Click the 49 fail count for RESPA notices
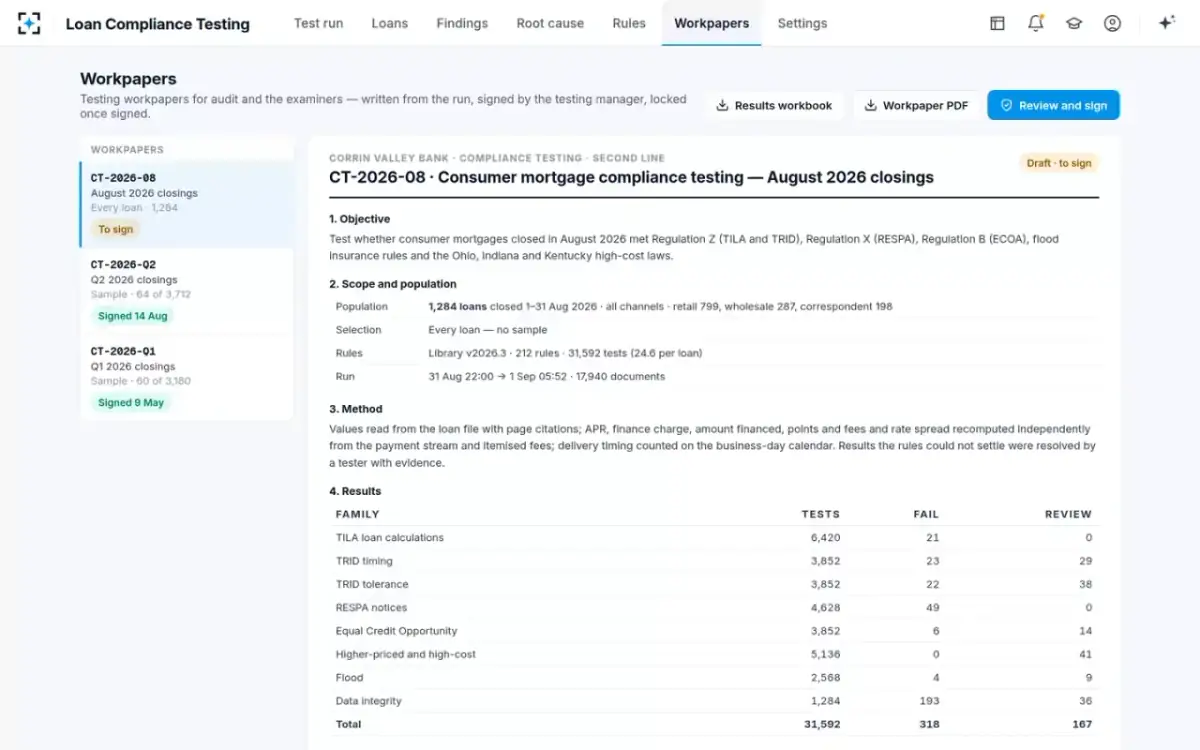The width and height of the screenshot is (1200, 750). [933, 607]
